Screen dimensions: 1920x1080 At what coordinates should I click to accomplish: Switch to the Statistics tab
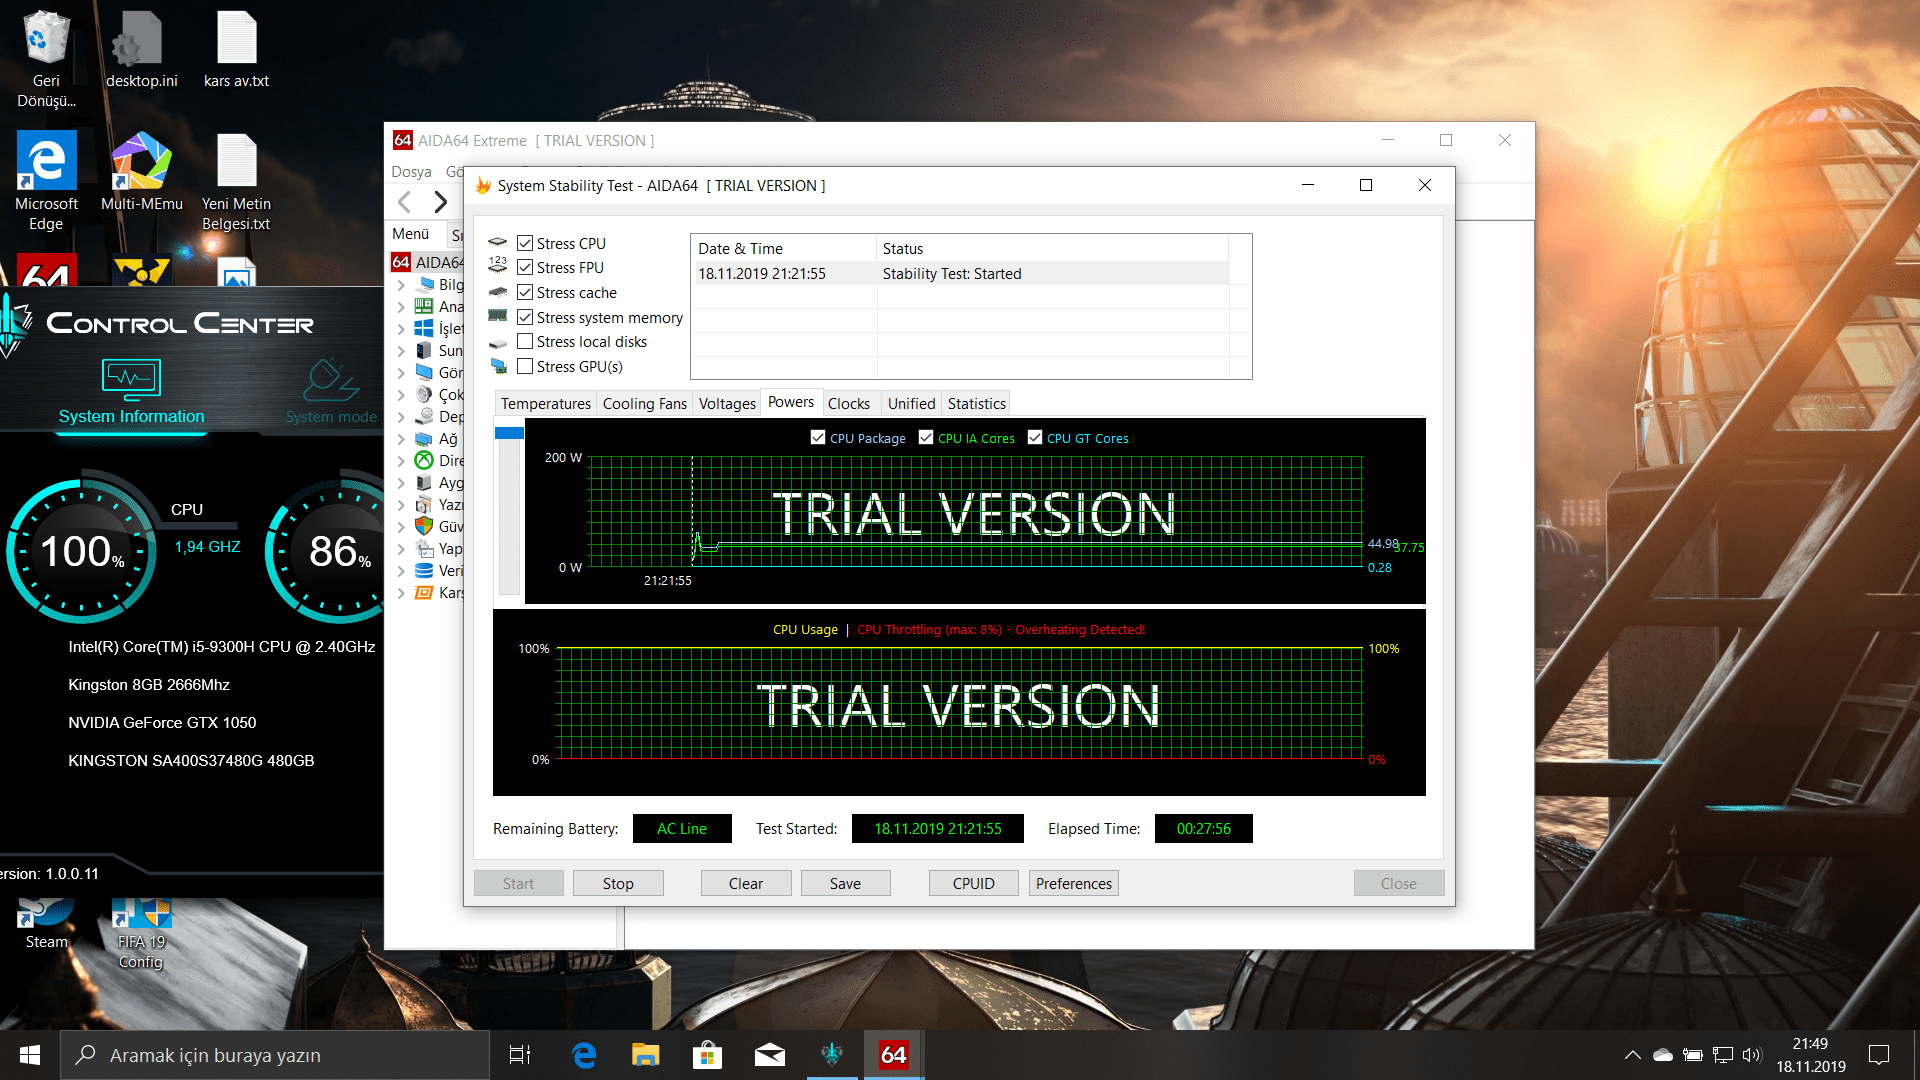coord(976,403)
